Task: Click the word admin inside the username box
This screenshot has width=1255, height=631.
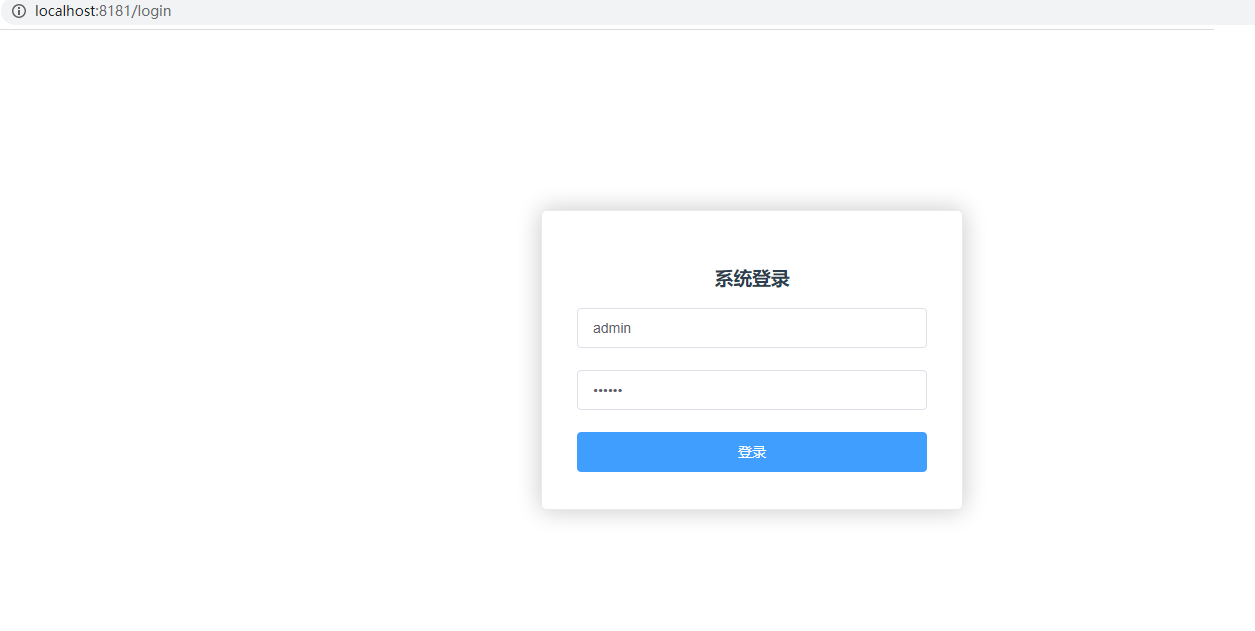Action: point(612,328)
